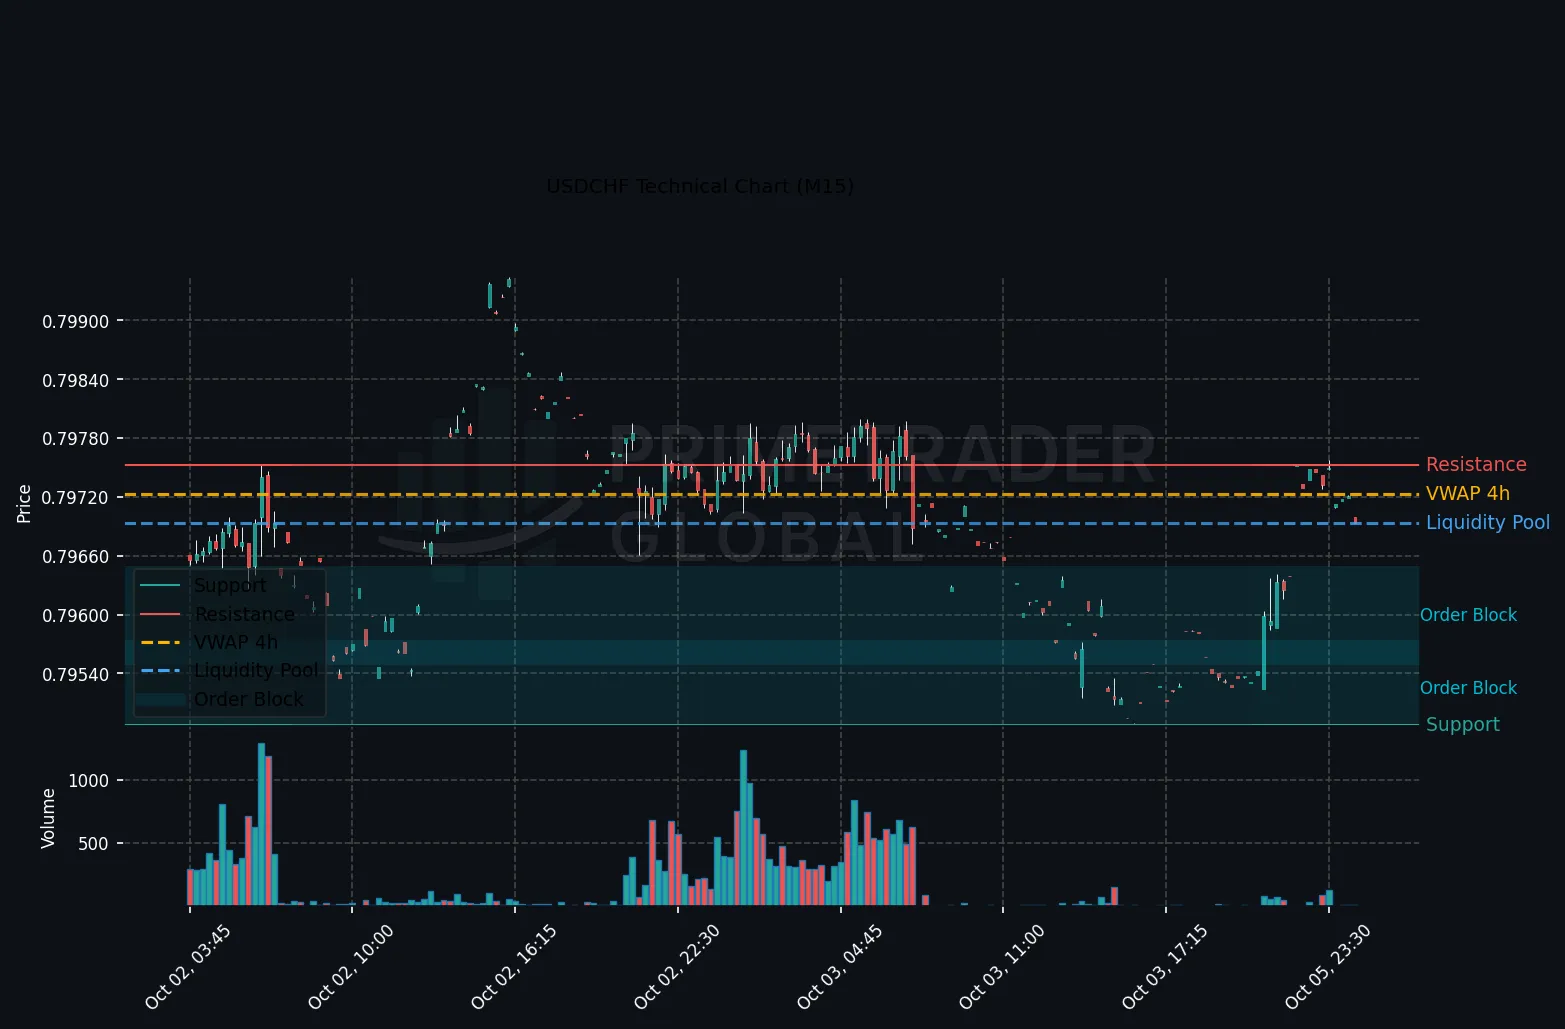Select the 'Order Block' entry in the legend box
Image resolution: width=1565 pixels, height=1029 pixels.
(x=249, y=699)
